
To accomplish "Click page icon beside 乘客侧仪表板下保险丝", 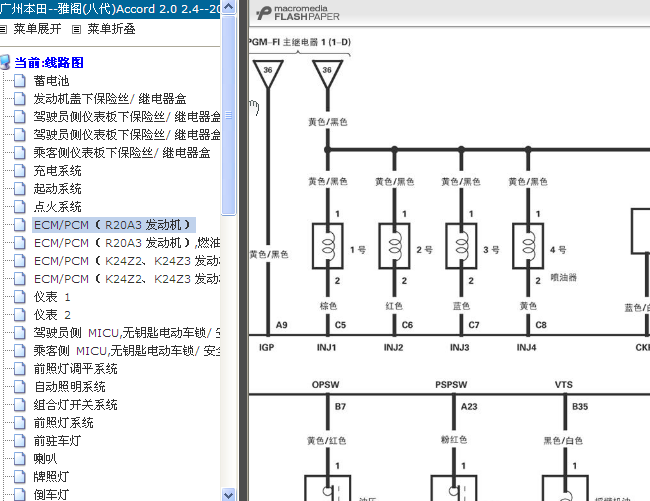I will [x=19, y=152].
